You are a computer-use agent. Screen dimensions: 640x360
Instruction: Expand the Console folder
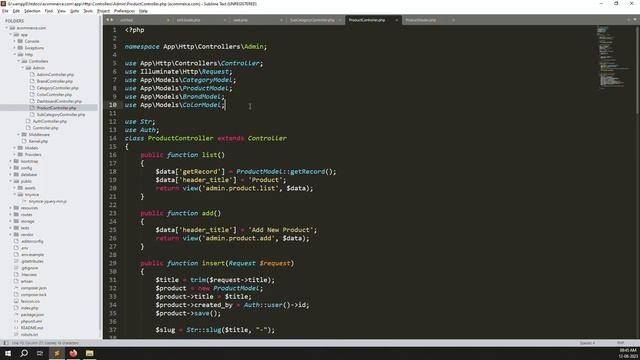tap(14, 41)
